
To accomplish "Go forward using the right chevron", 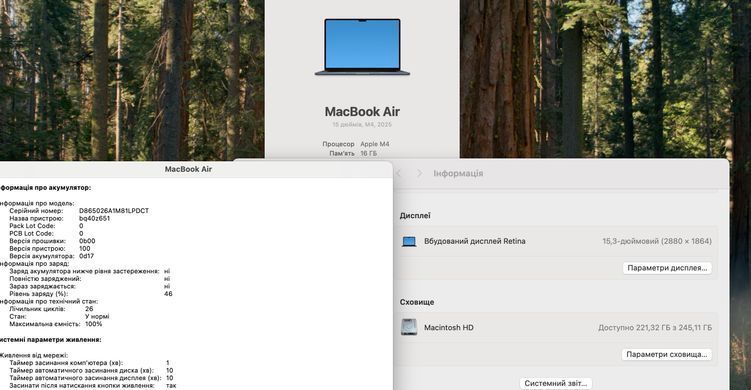I will pyautogui.click(x=419, y=173).
